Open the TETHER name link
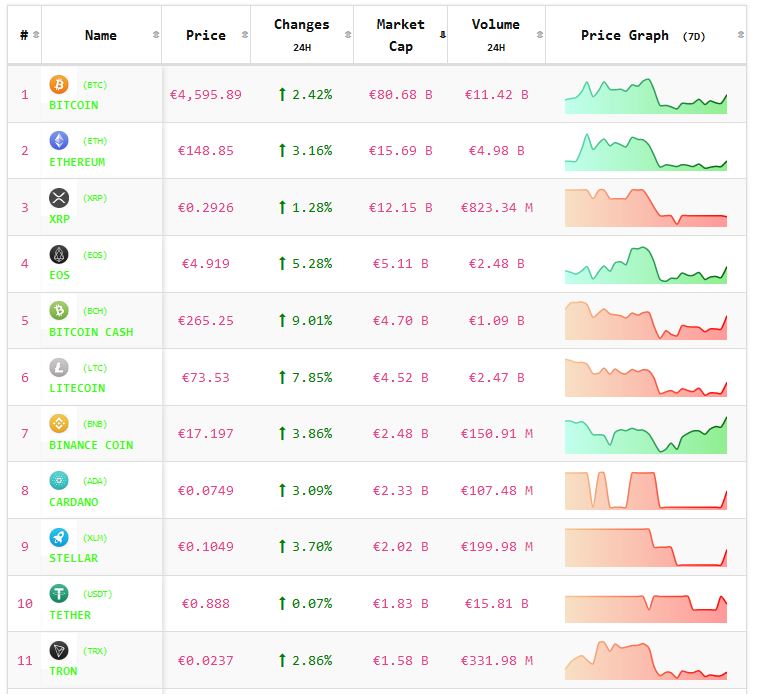757x694 pixels. pos(70,615)
